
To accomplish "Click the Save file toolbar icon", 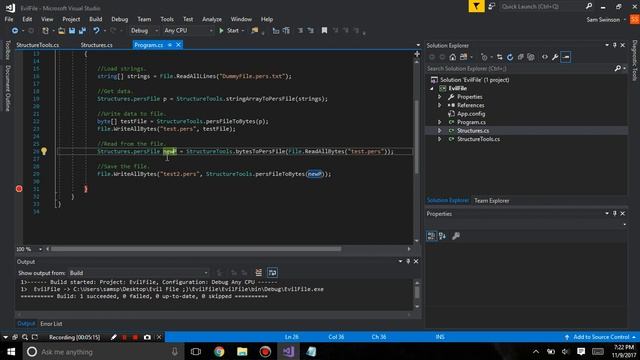I will point(72,31).
